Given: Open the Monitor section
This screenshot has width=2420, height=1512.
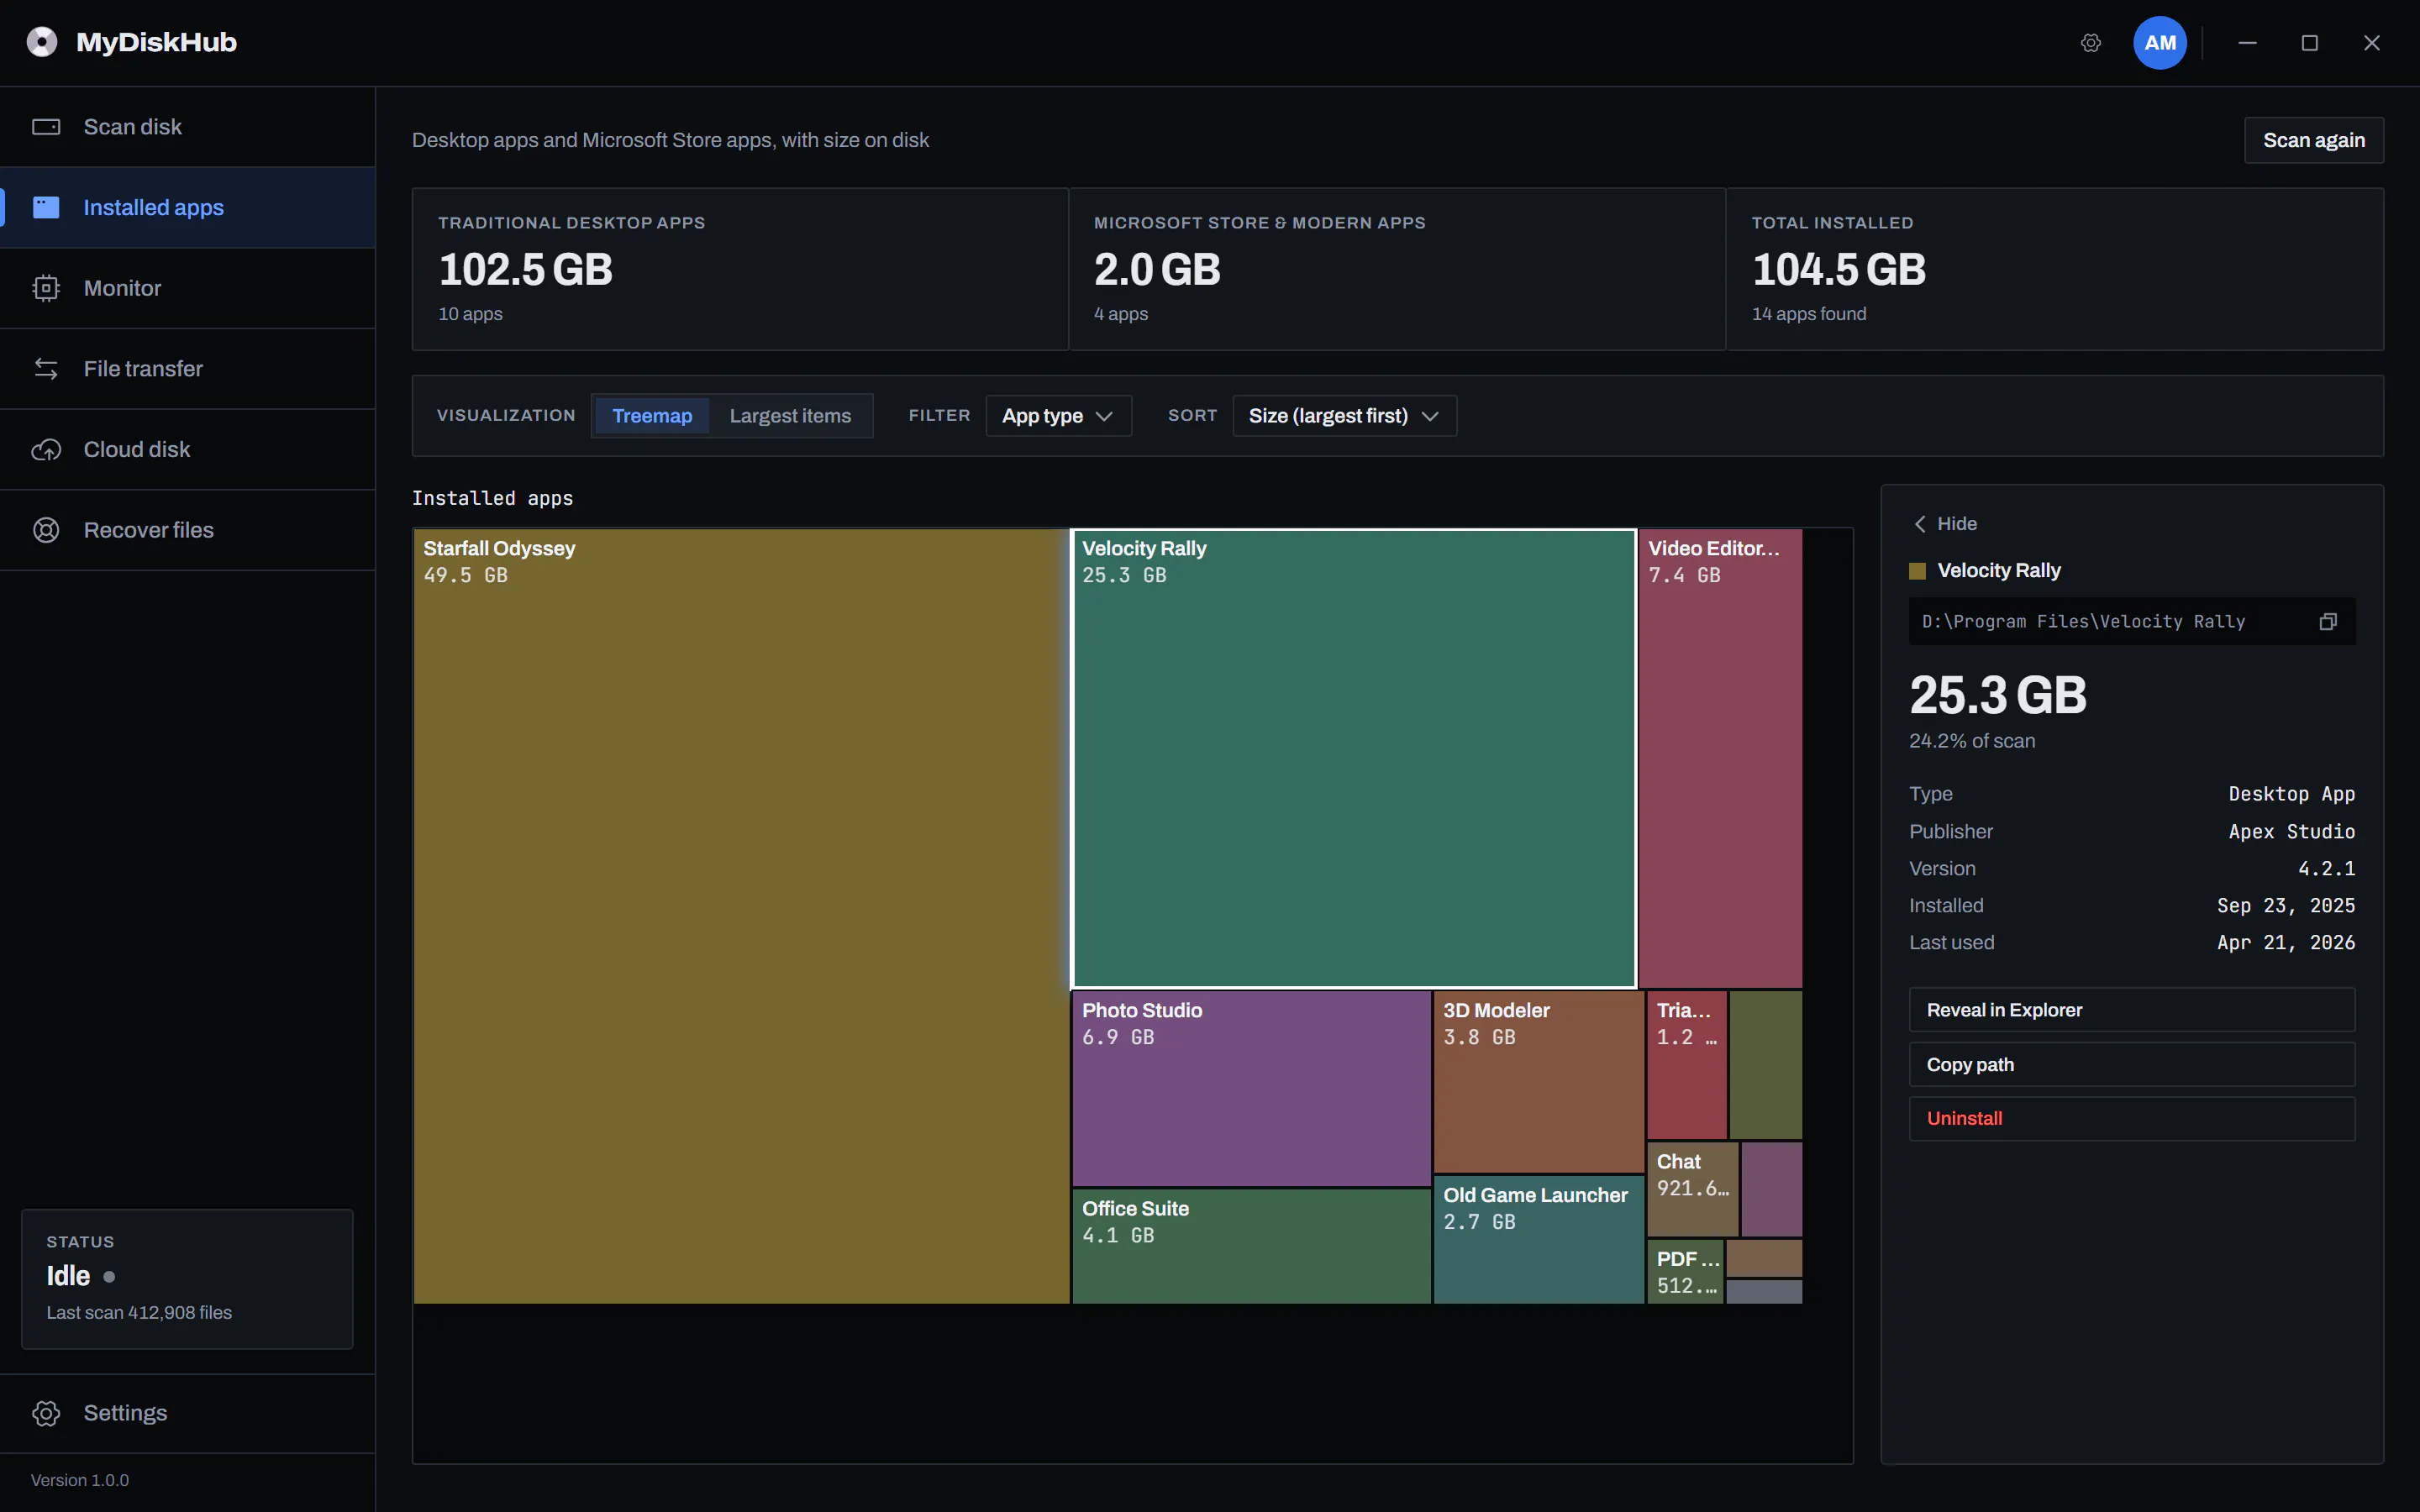Looking at the screenshot, I should coord(188,288).
